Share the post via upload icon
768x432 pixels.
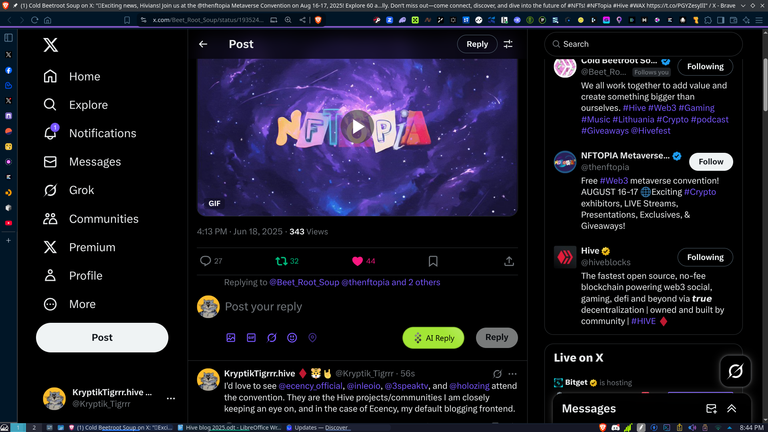point(509,261)
